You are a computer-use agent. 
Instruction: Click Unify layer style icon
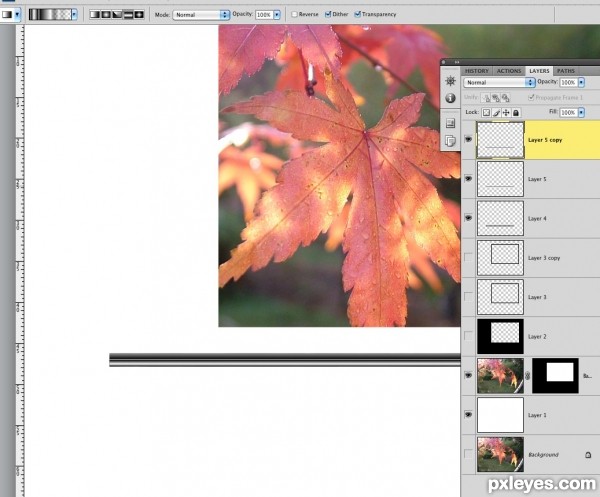[505, 98]
